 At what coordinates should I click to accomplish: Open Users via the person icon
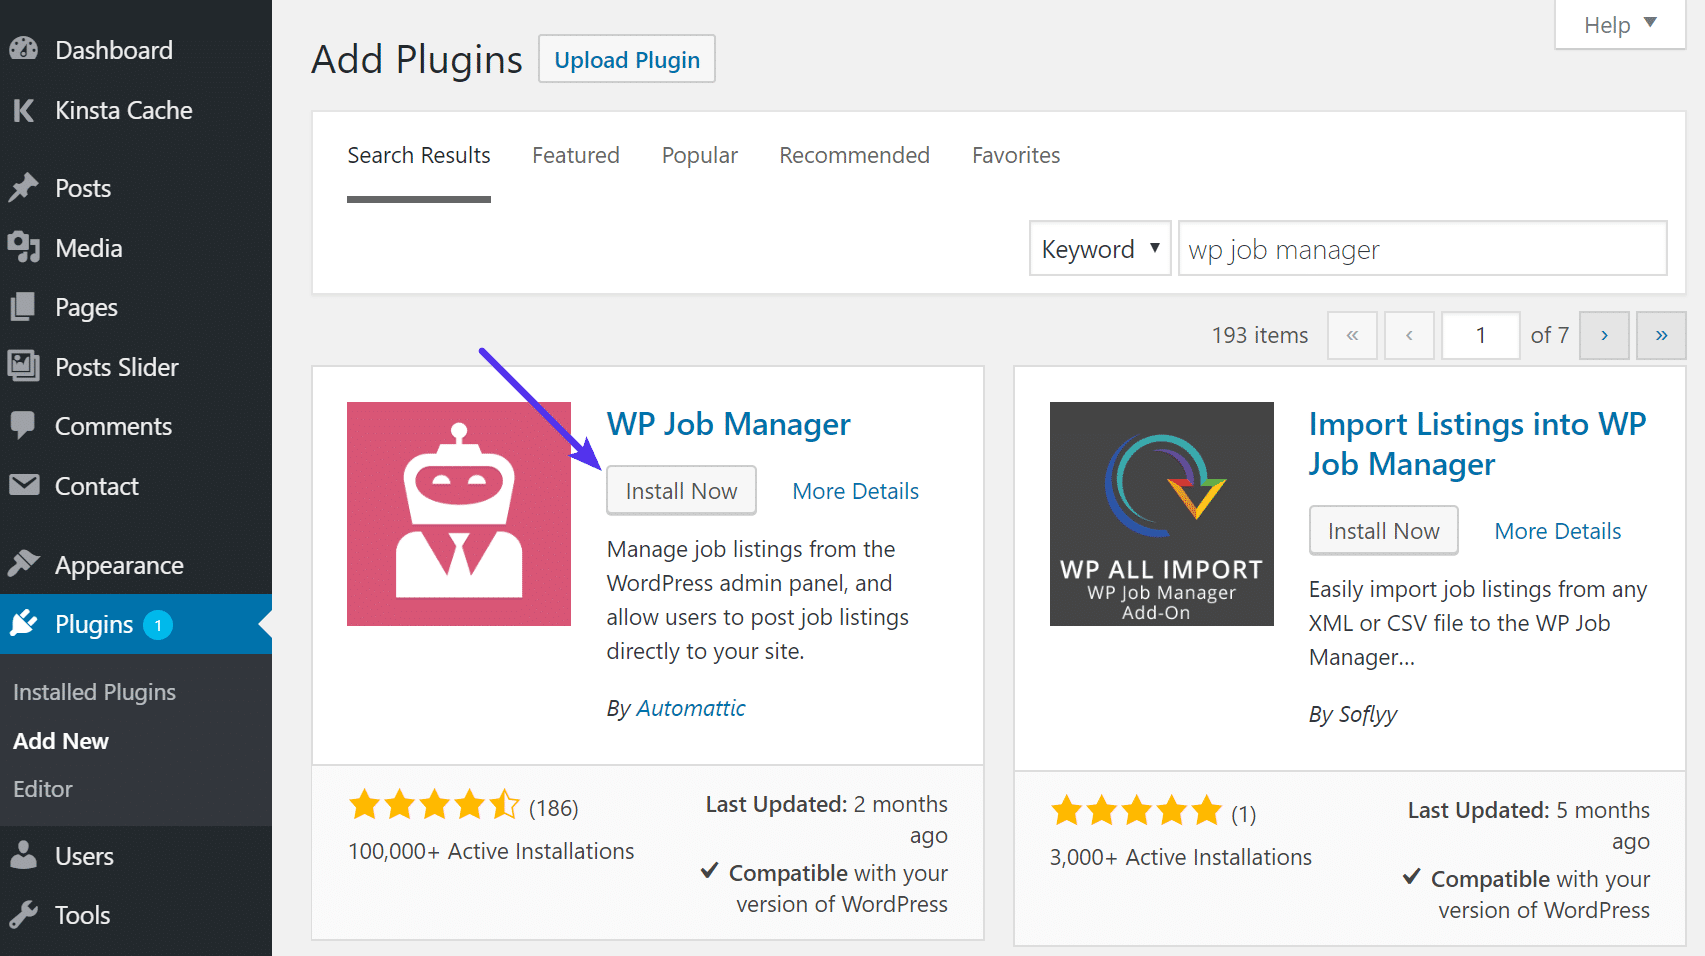(24, 855)
